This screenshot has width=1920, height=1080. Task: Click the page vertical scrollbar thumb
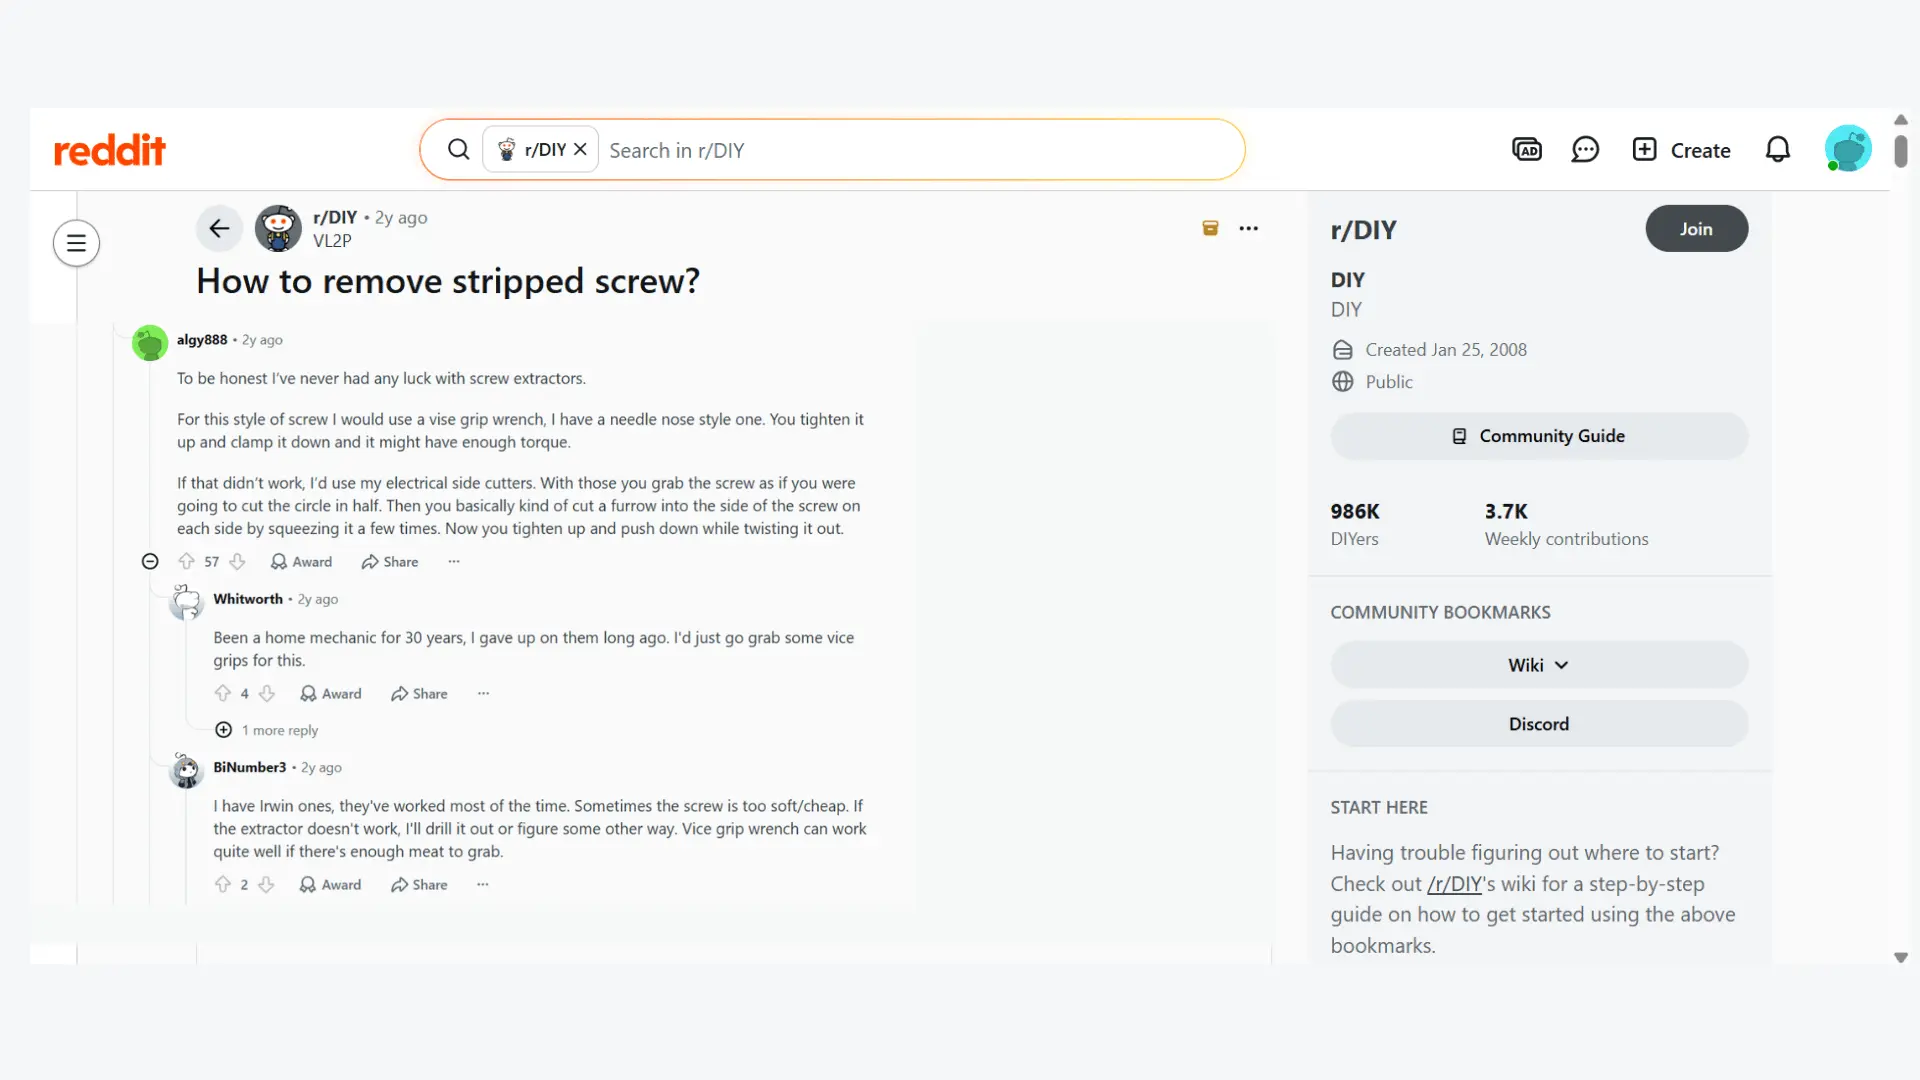1901,150
